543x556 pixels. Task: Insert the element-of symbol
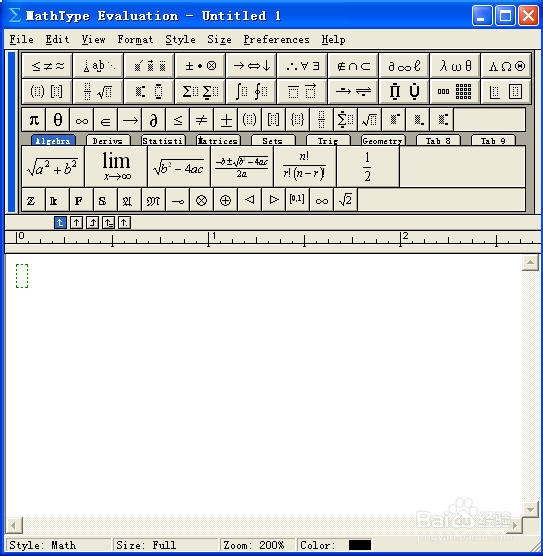click(x=106, y=120)
